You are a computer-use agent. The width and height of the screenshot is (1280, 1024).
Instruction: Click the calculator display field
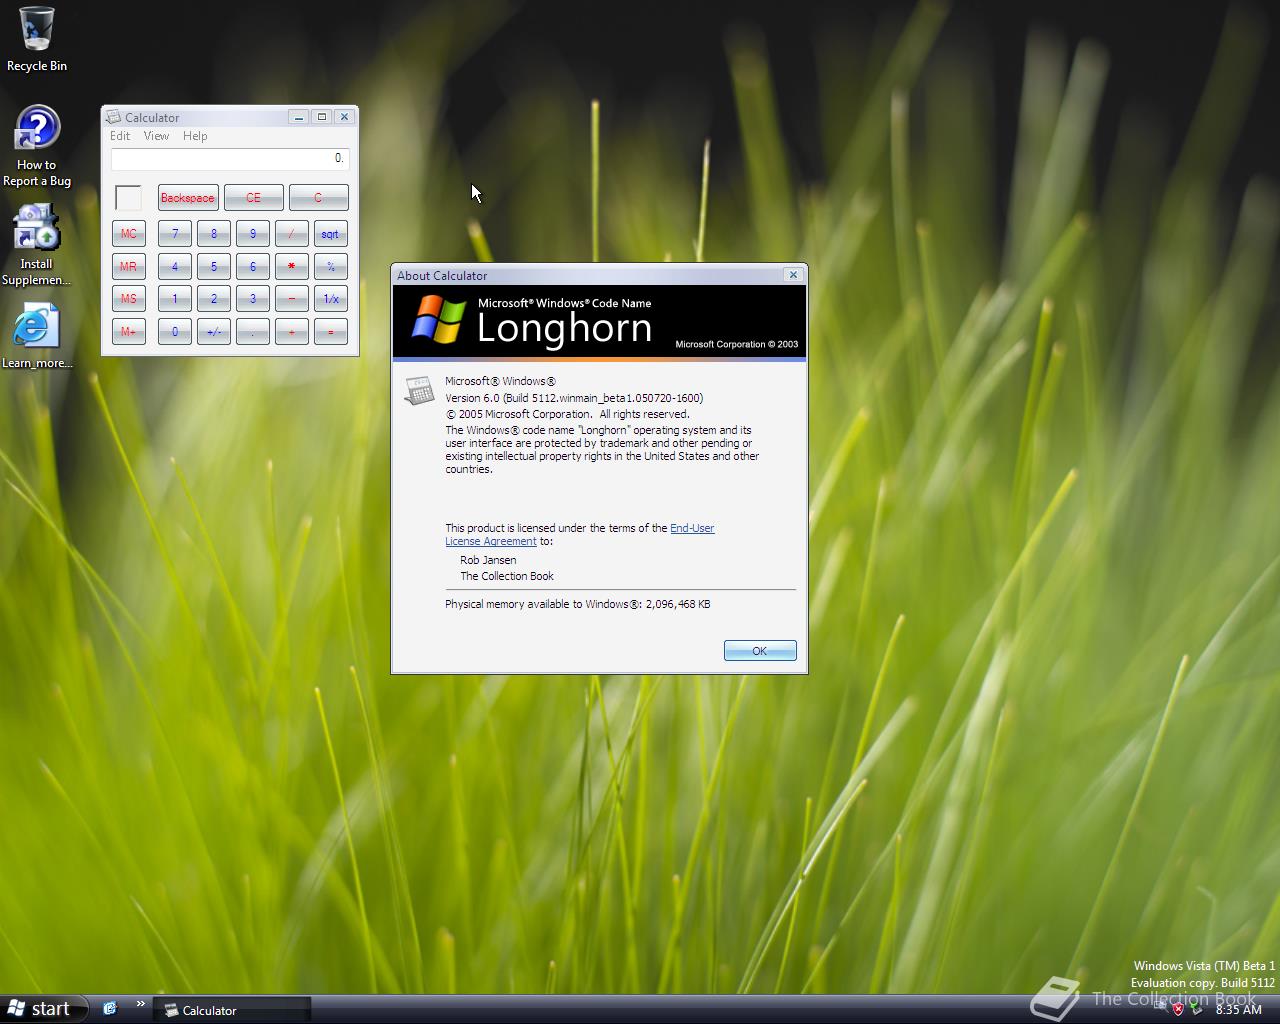click(230, 159)
